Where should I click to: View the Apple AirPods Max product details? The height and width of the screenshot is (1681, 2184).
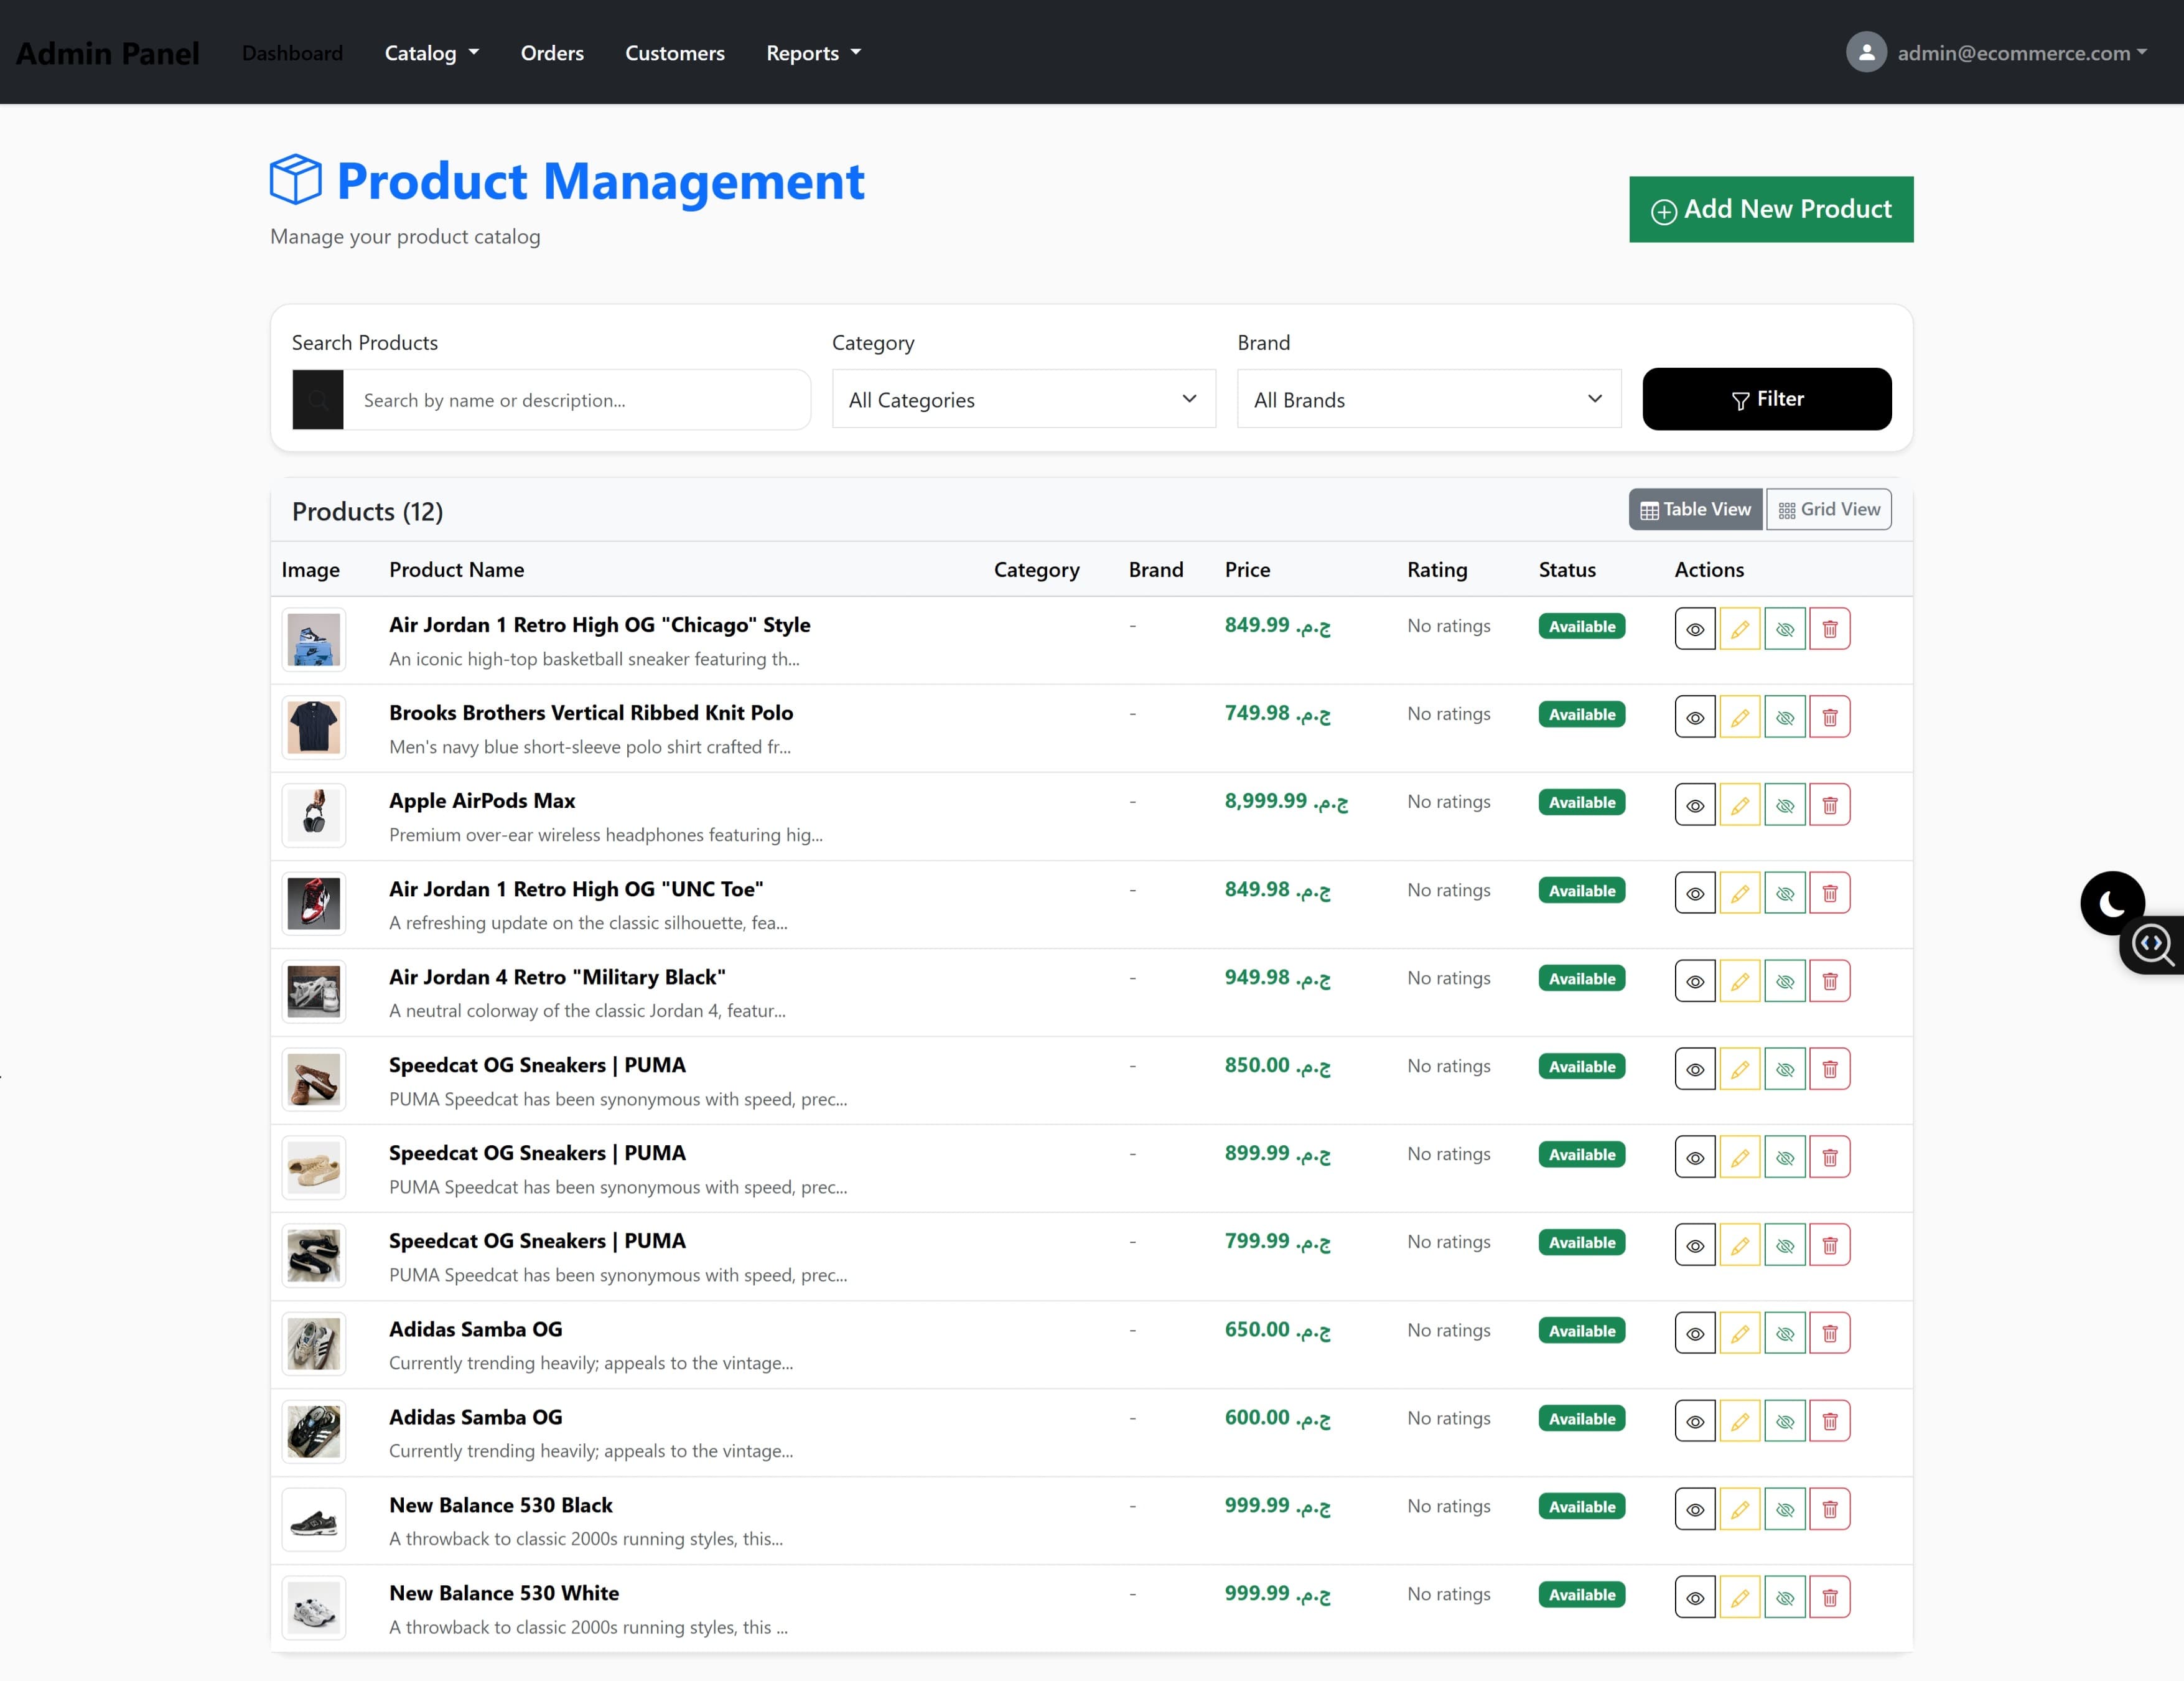[1695, 805]
